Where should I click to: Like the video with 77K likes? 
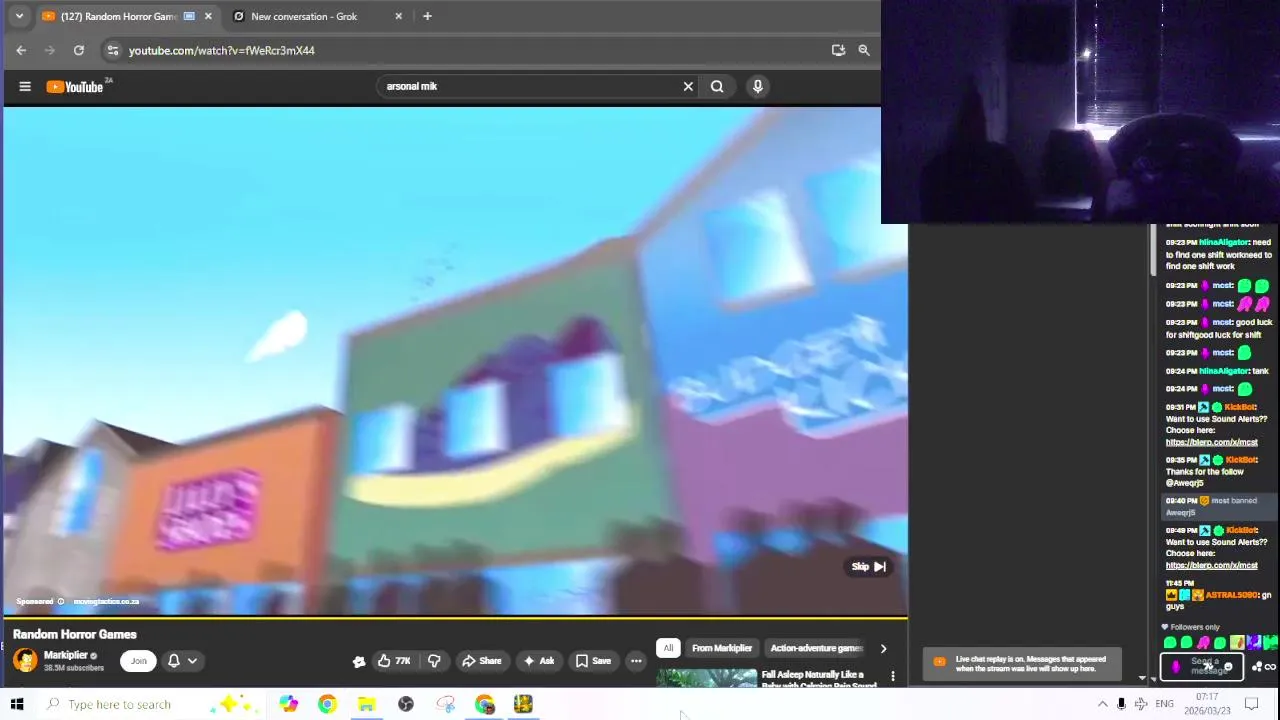pos(394,660)
